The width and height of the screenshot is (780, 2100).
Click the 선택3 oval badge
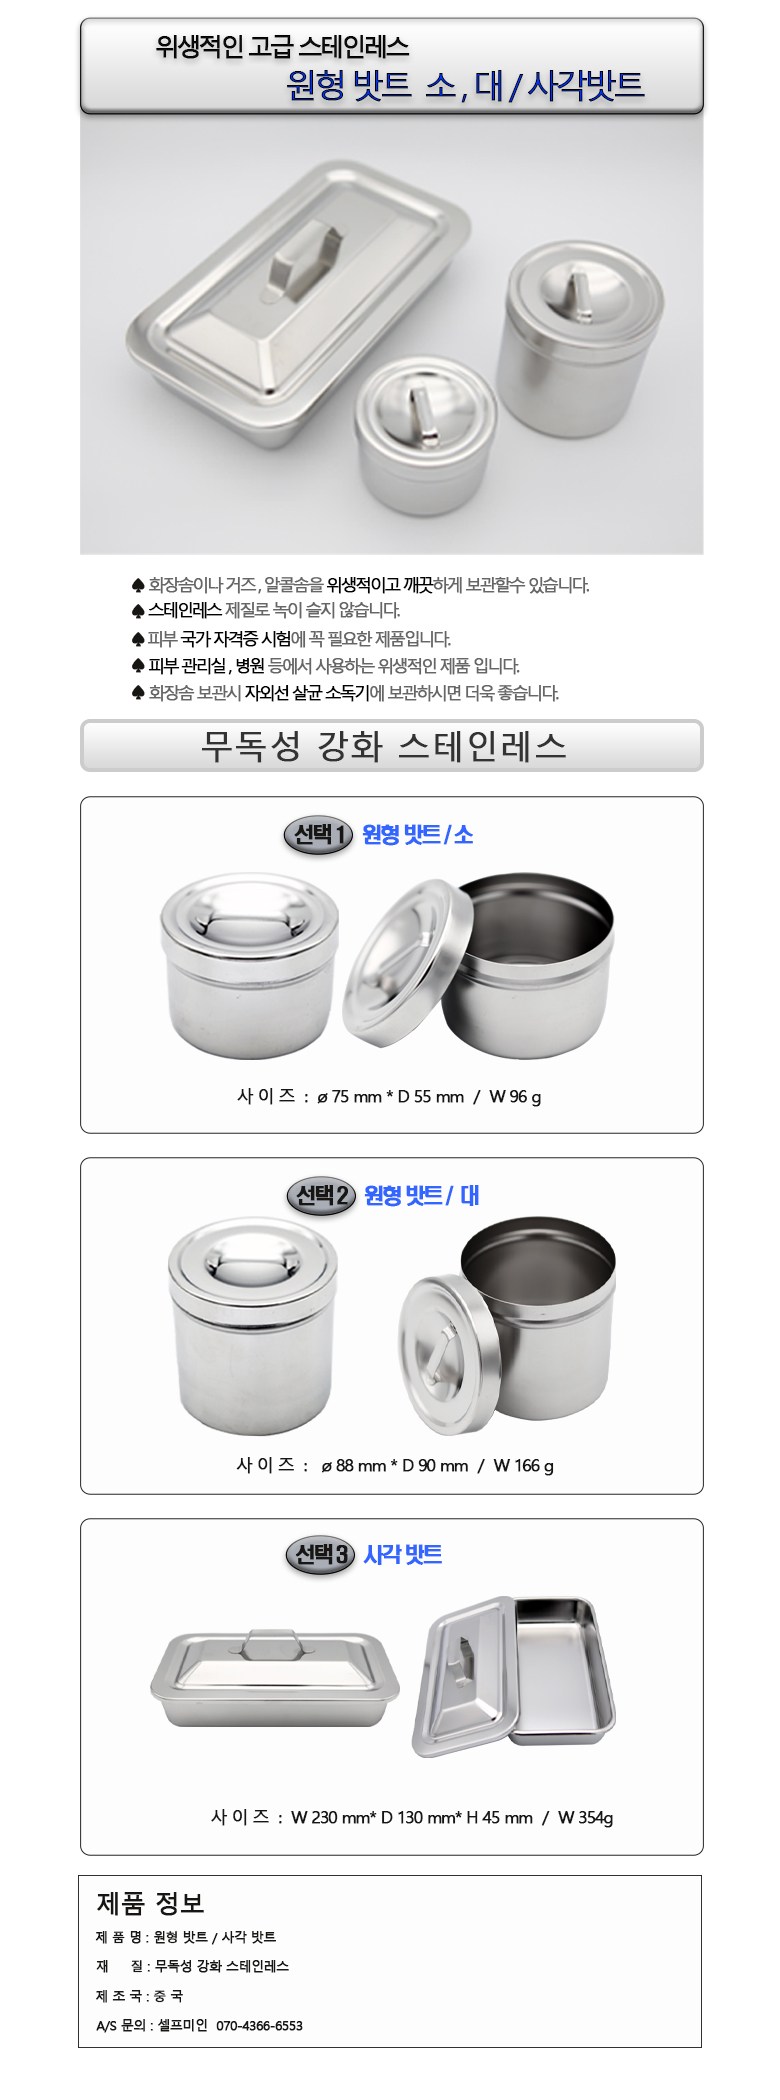tap(320, 1554)
